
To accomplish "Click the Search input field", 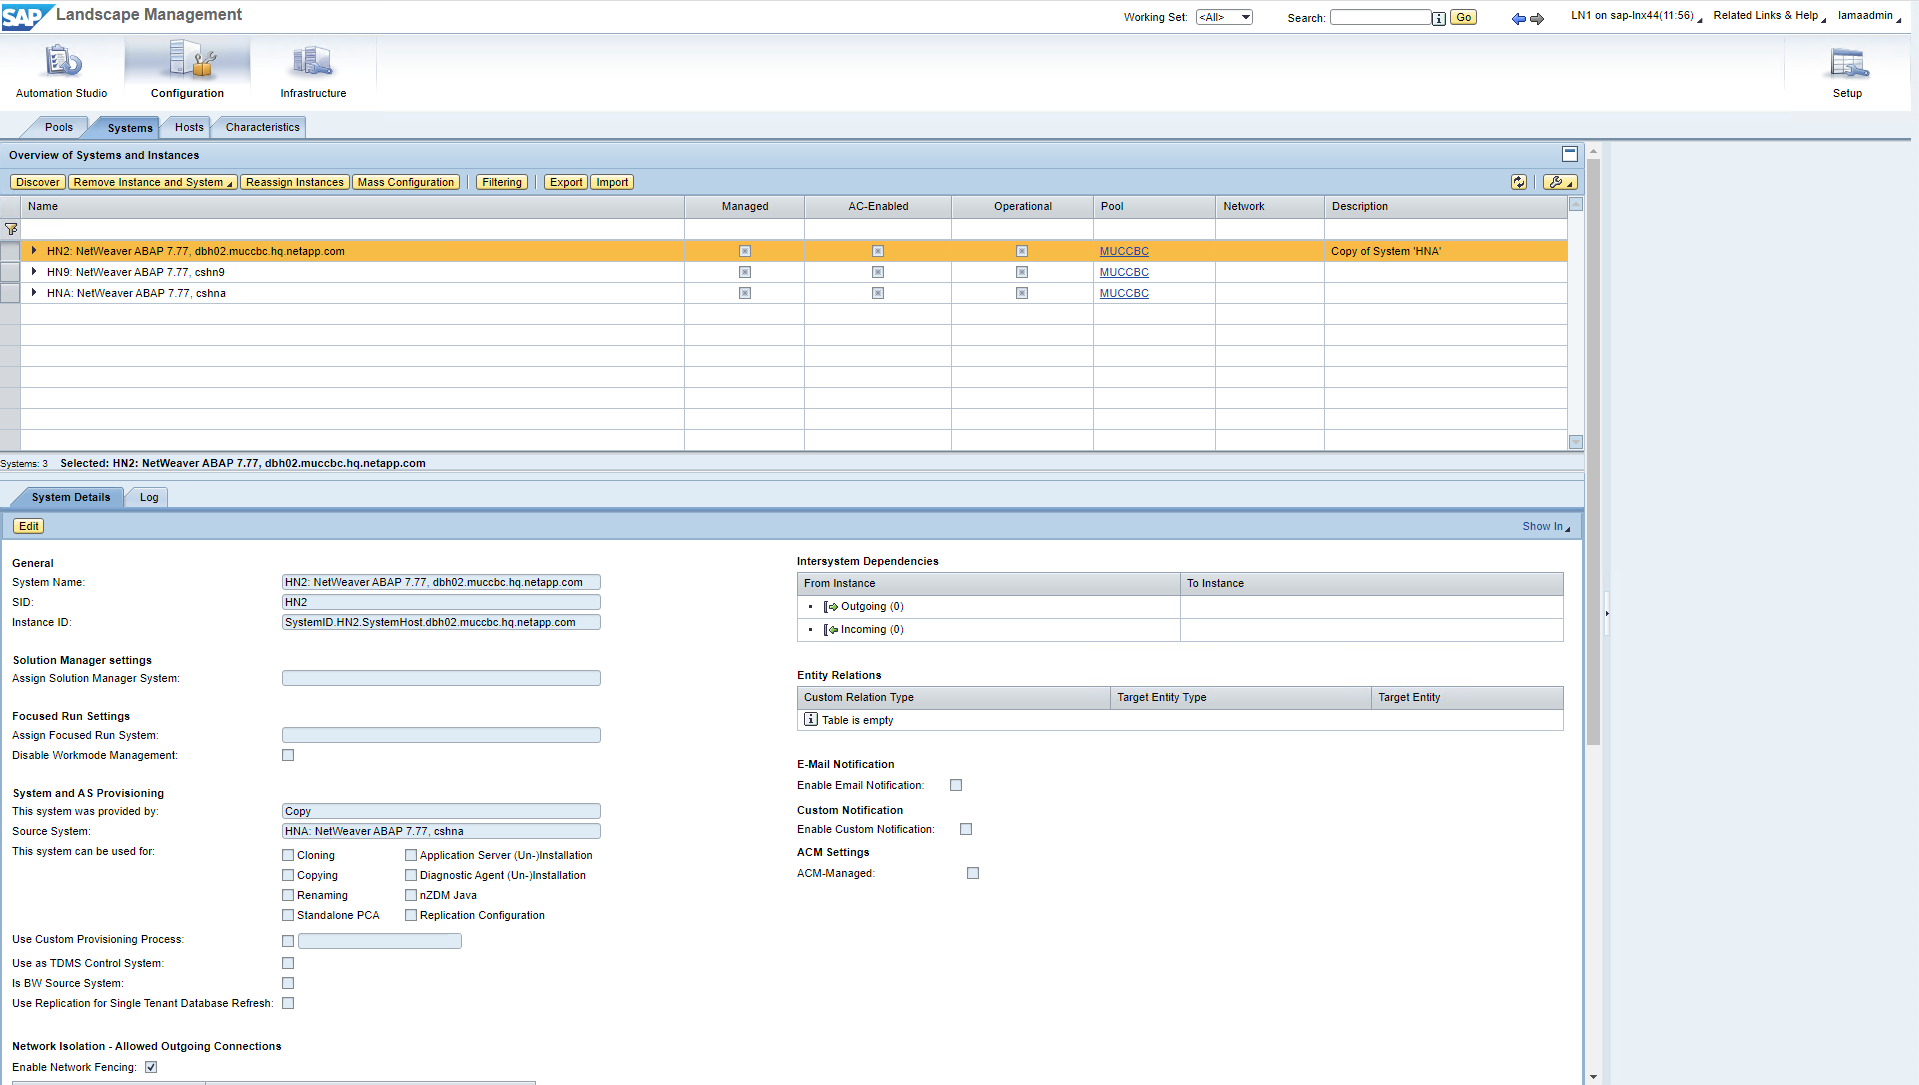I will tap(1379, 17).
